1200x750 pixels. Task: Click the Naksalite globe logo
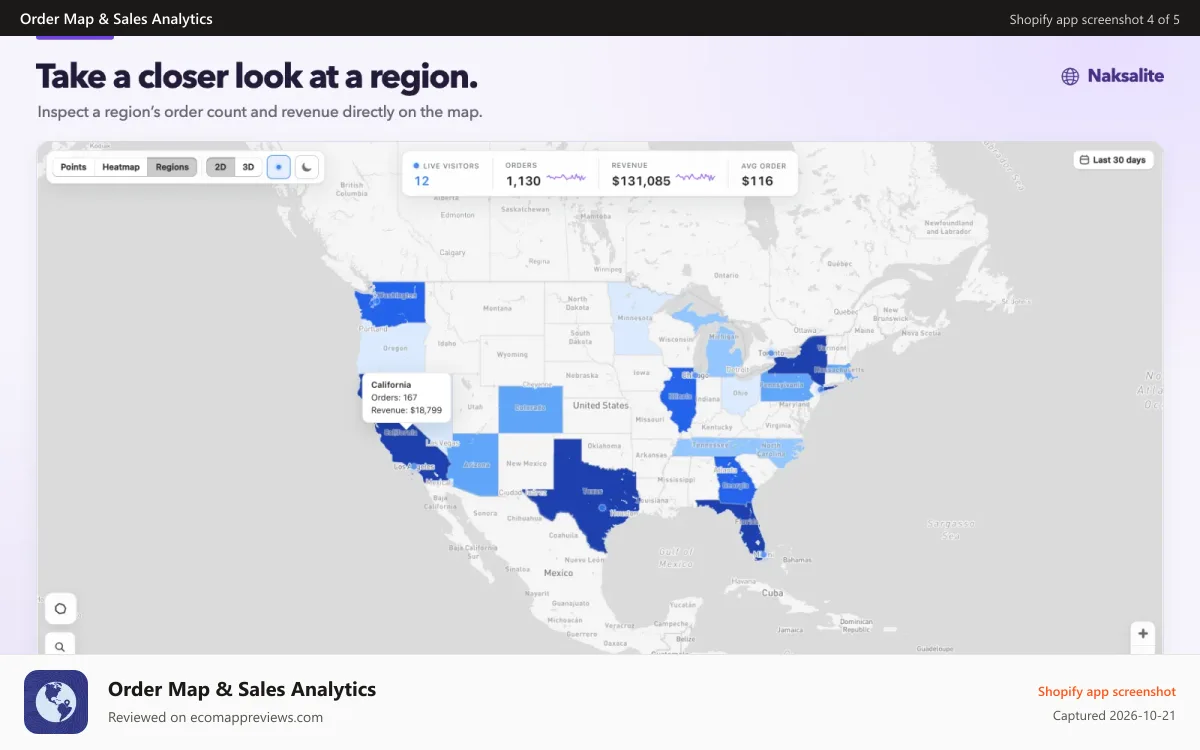coord(1071,76)
